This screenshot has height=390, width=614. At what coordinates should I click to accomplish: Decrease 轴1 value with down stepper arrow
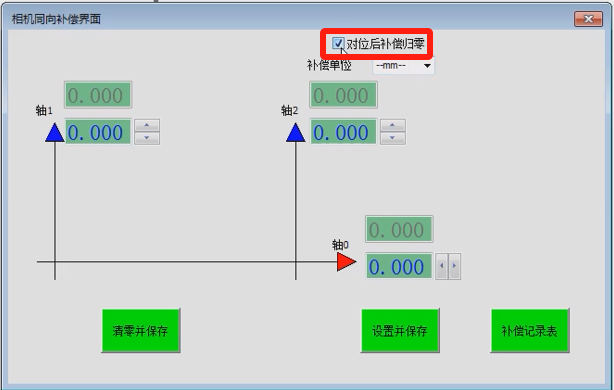click(147, 138)
